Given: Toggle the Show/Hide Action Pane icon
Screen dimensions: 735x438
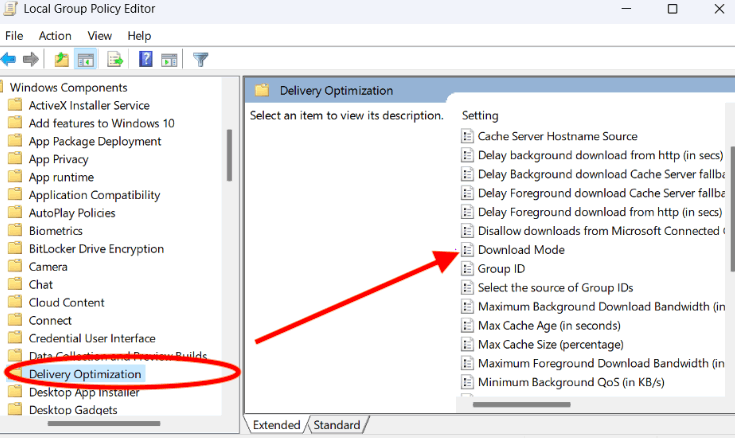Looking at the screenshot, I should (x=169, y=59).
